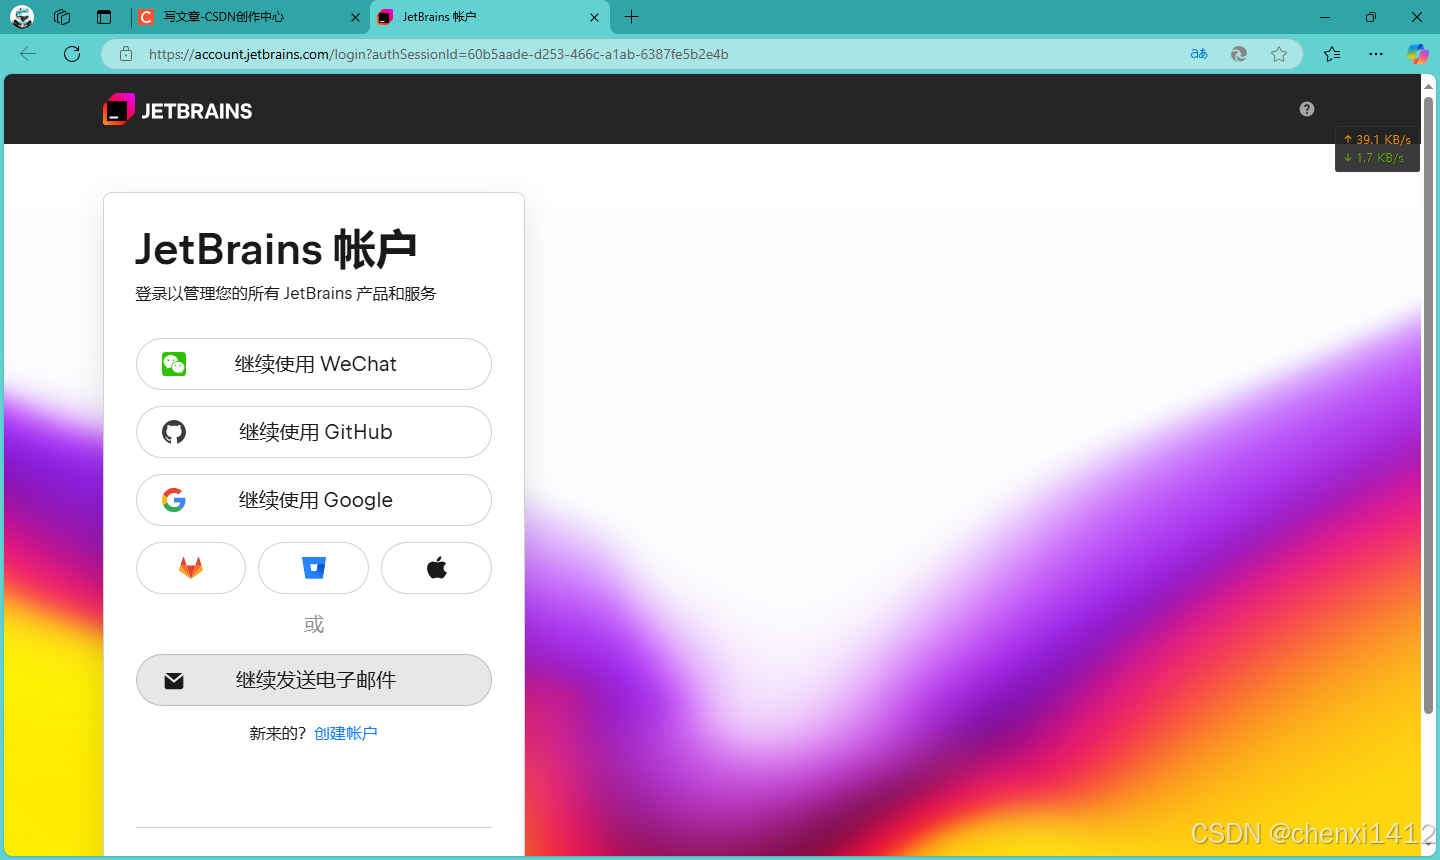Sign in with the GitLab icon button
The image size is (1440, 860).
[x=191, y=568]
